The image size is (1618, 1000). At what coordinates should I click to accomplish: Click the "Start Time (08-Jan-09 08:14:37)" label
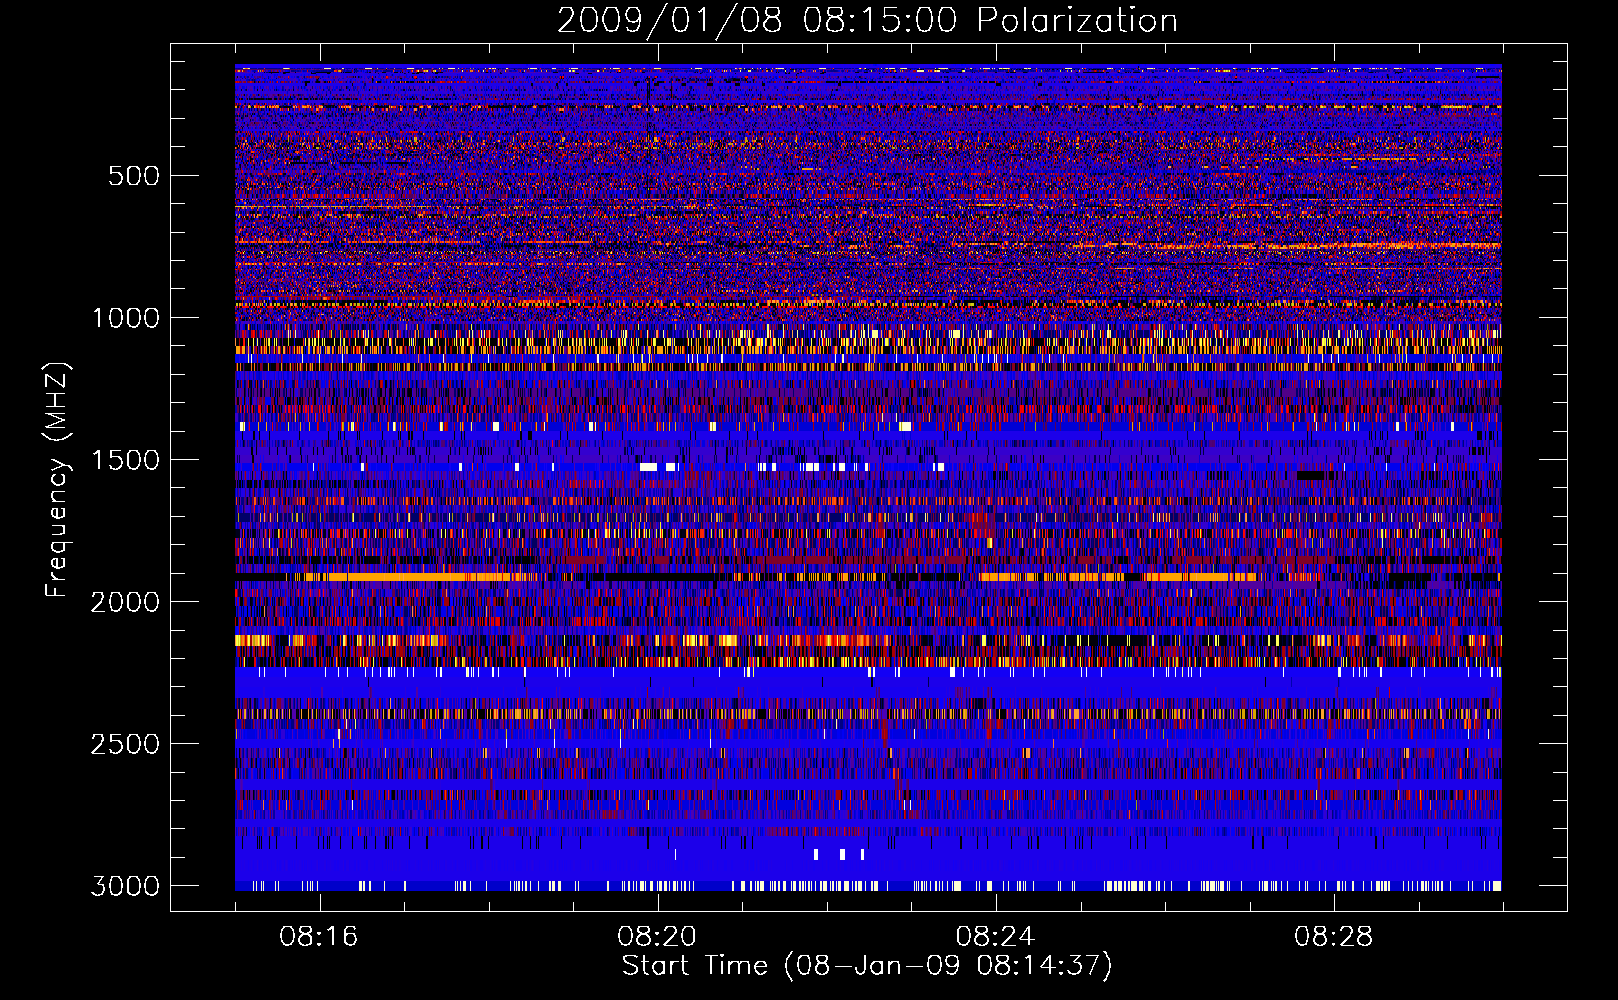click(x=867, y=966)
